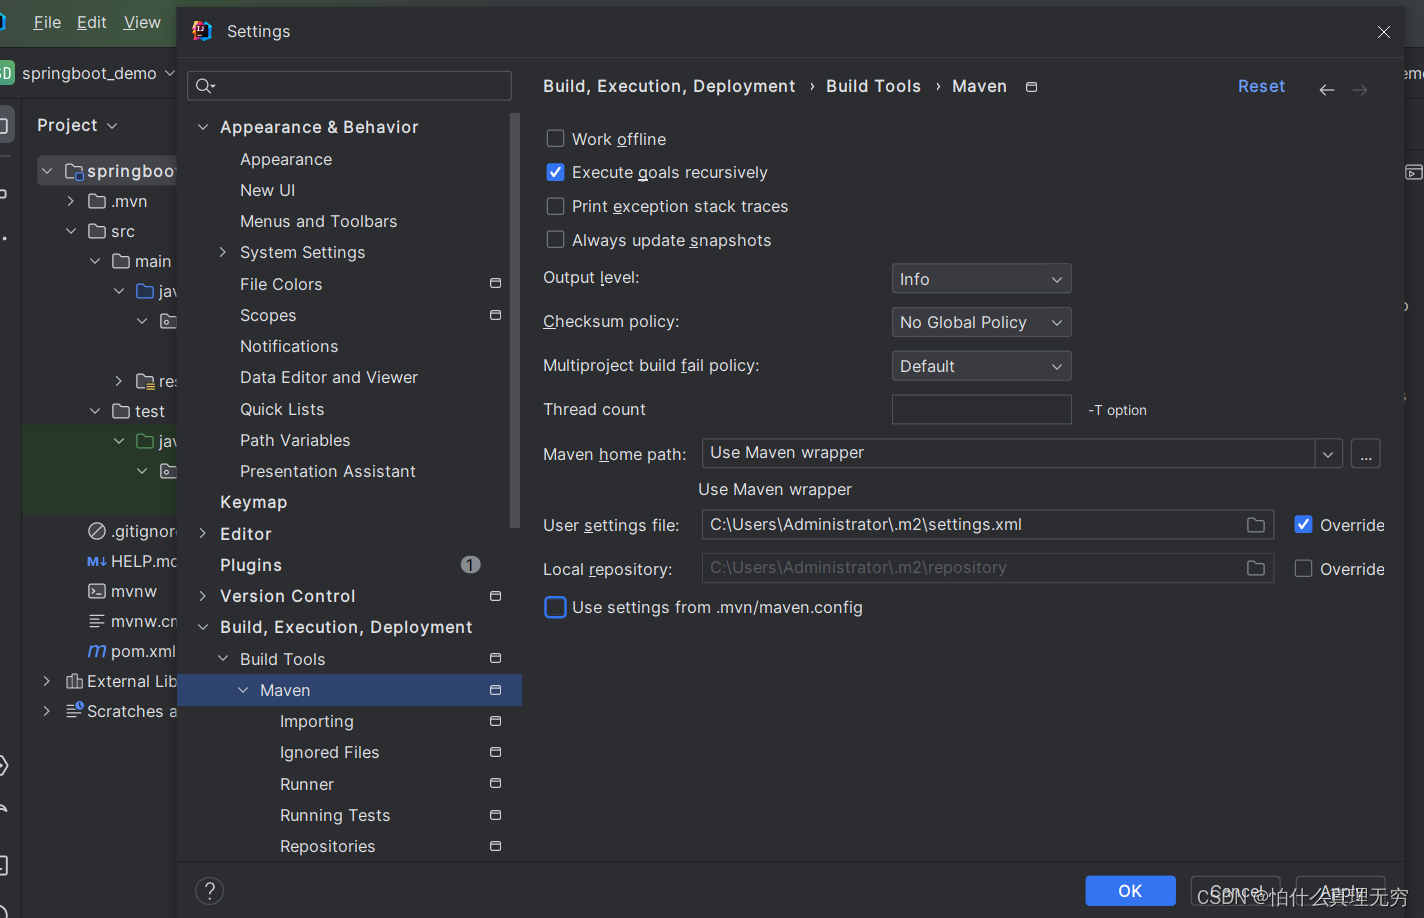Click the settings search input field
The height and width of the screenshot is (918, 1424).
pyautogui.click(x=349, y=86)
